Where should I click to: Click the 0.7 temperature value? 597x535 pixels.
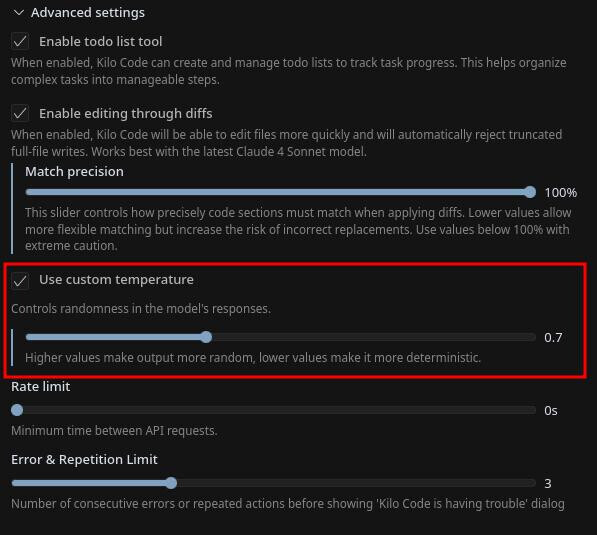[553, 338]
